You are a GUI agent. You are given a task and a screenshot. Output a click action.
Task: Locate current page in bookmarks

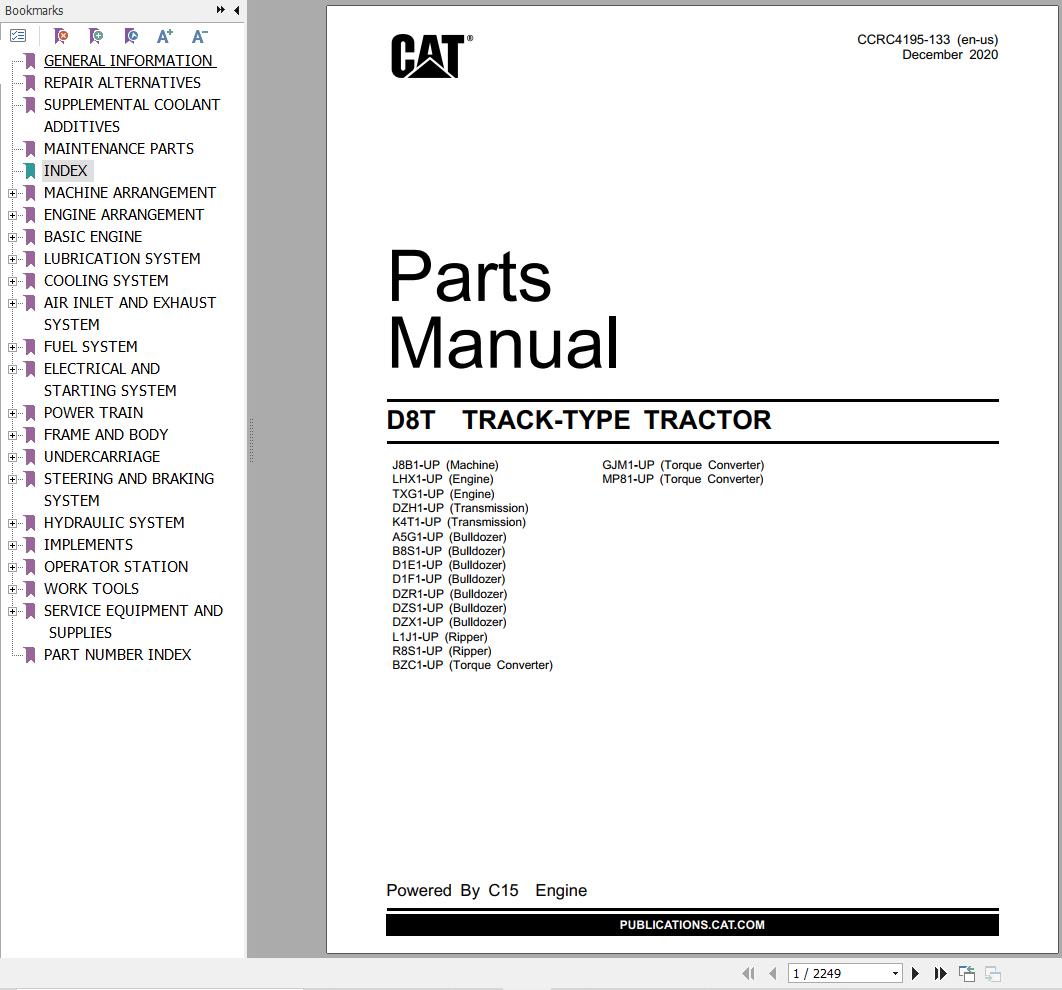coord(130,36)
